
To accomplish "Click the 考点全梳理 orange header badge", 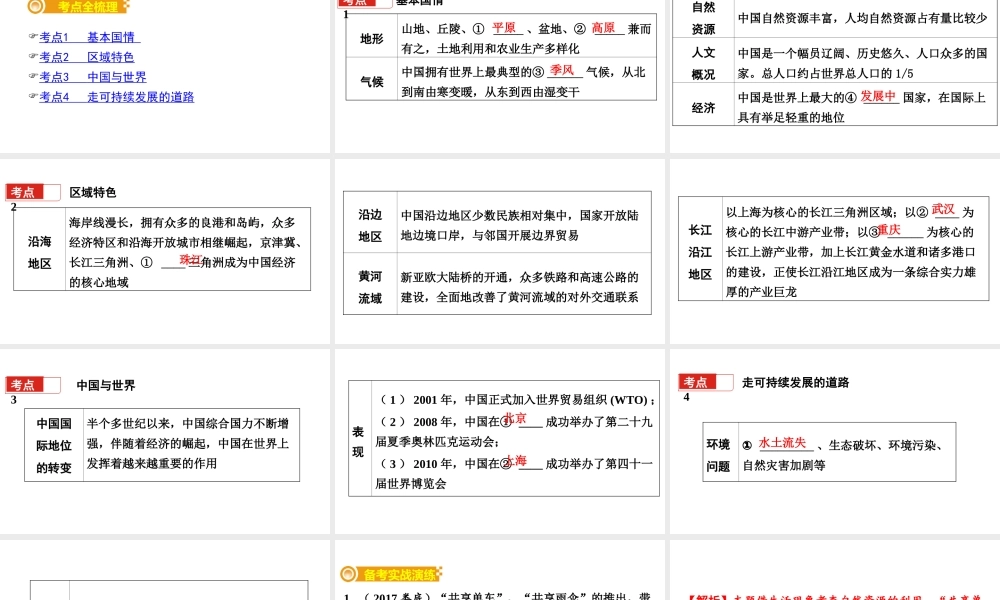I will point(78,6).
